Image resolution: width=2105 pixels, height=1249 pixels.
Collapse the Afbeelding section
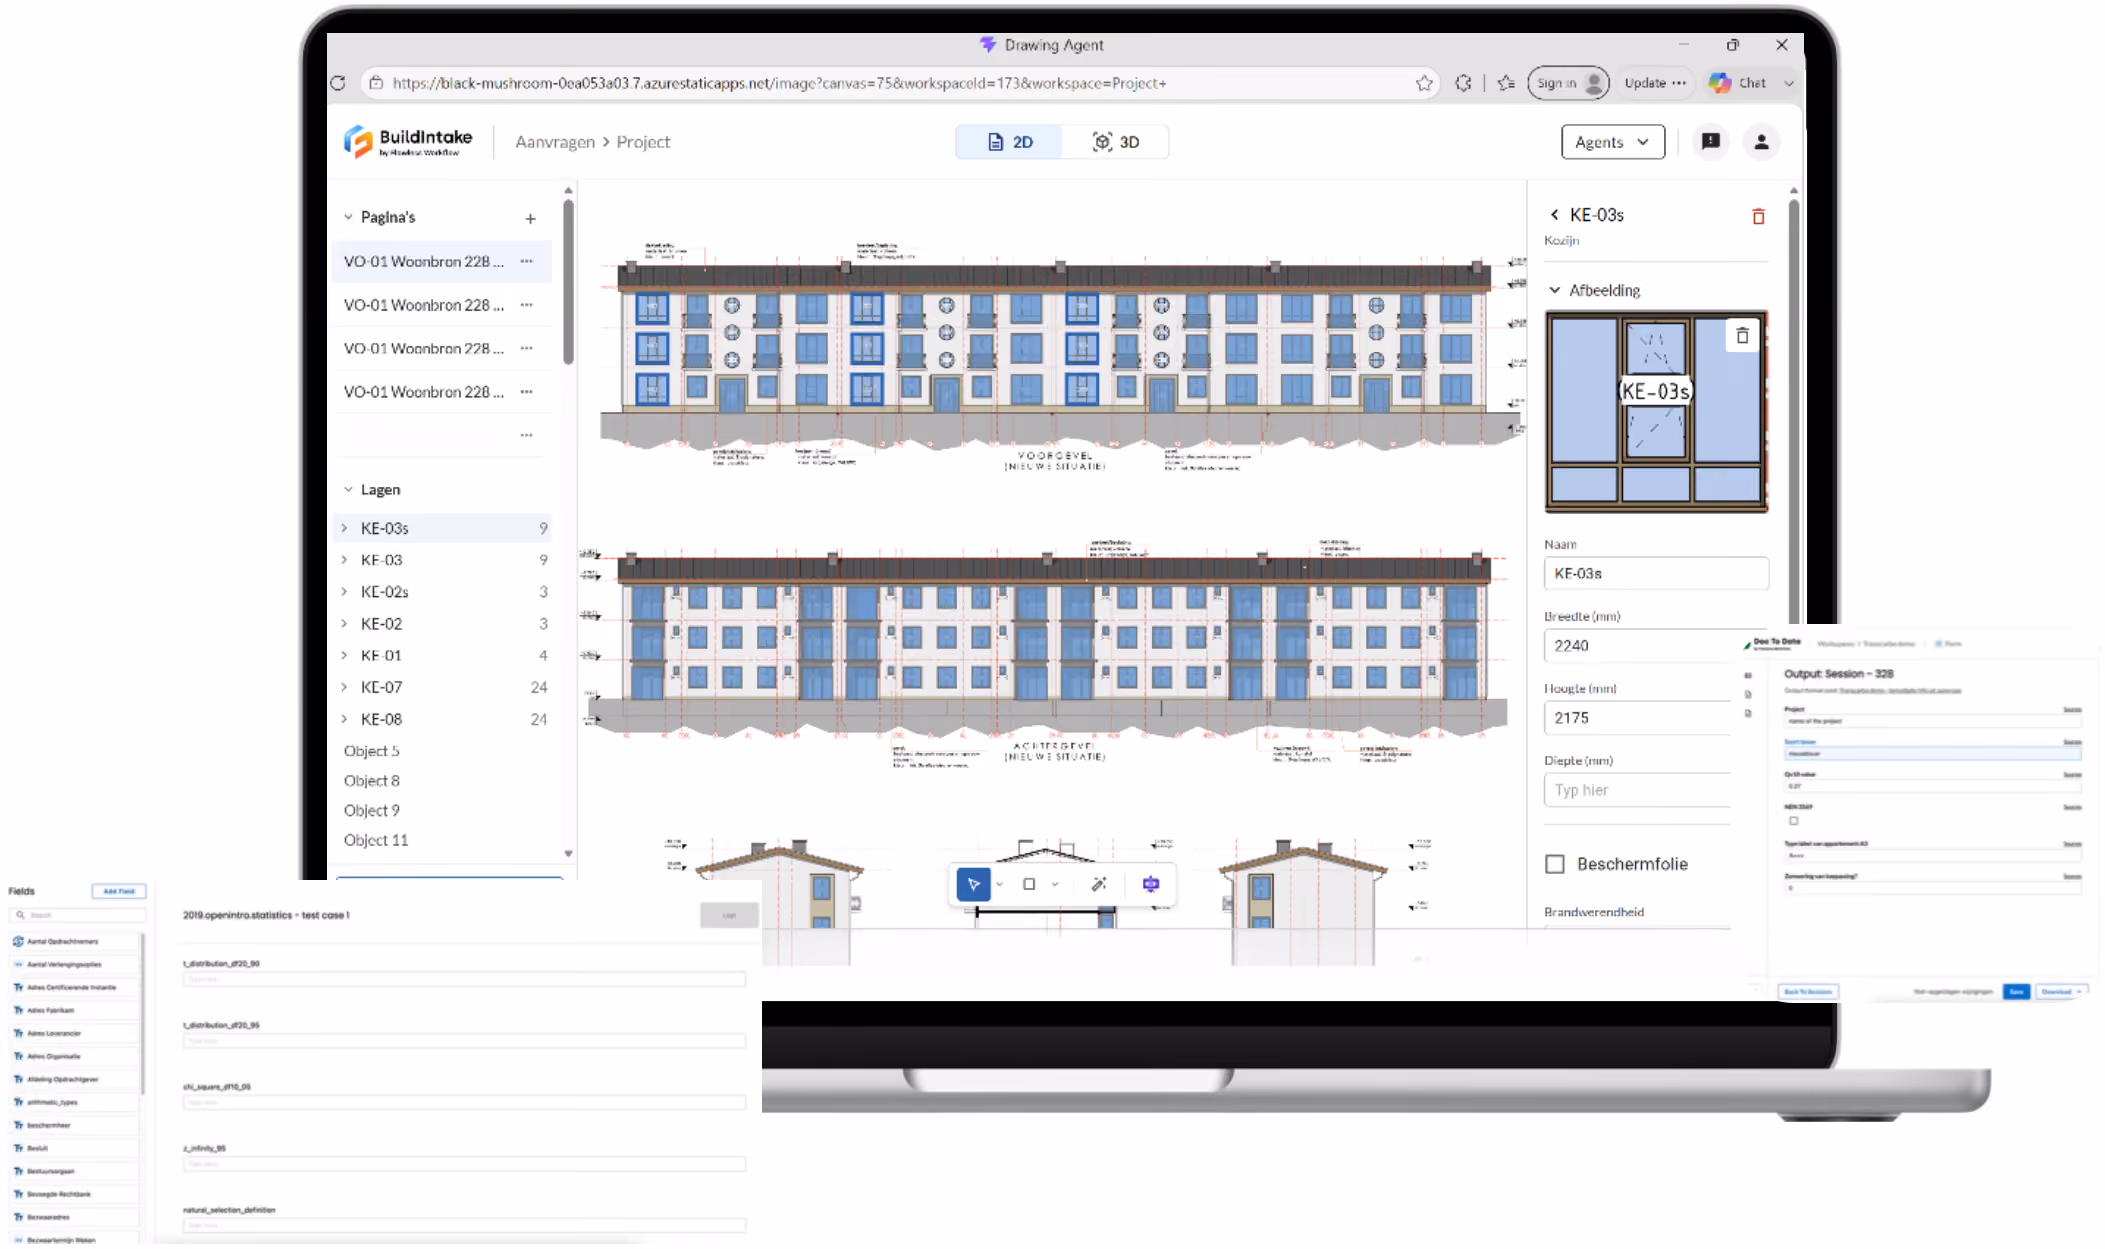(x=1555, y=290)
